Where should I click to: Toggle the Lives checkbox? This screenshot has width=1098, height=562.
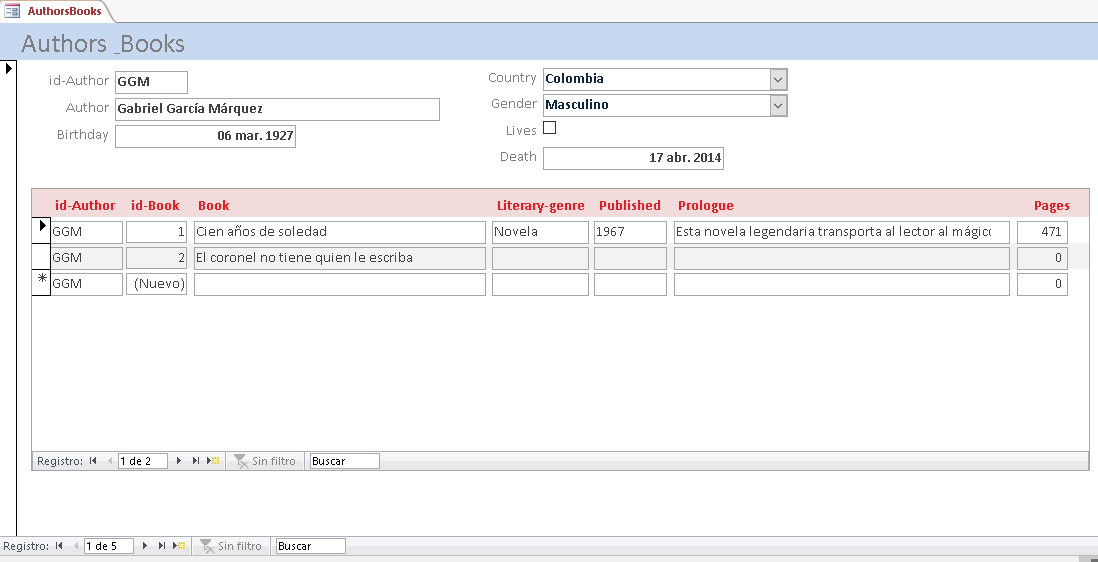coord(549,128)
